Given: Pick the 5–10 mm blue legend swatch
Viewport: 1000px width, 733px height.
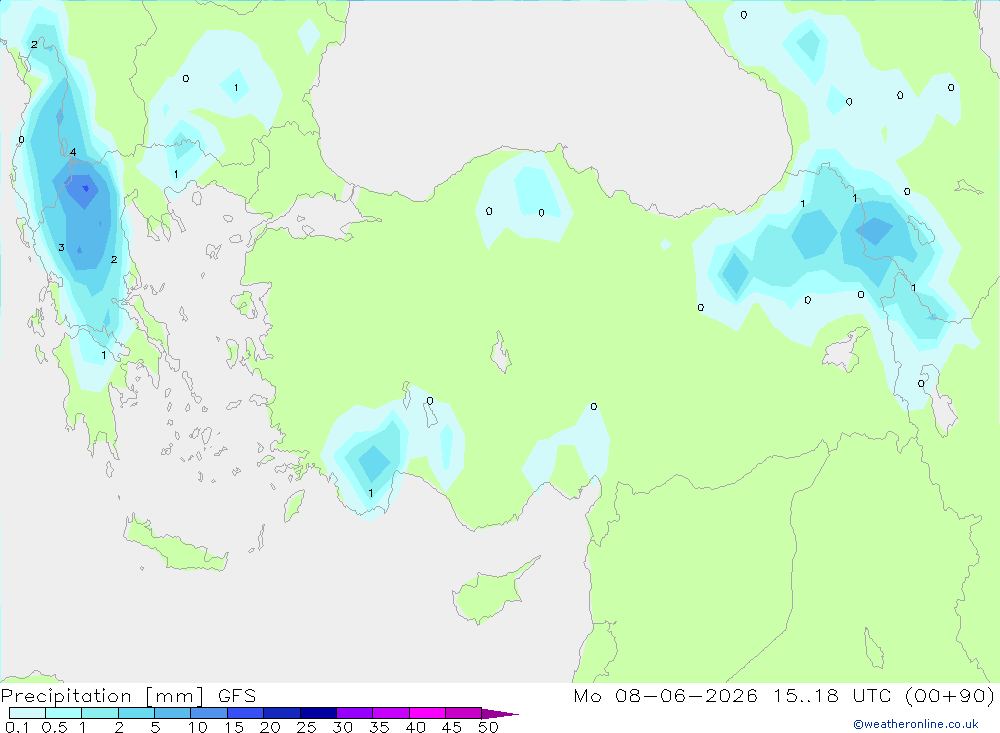Looking at the screenshot, I should pos(173,713).
